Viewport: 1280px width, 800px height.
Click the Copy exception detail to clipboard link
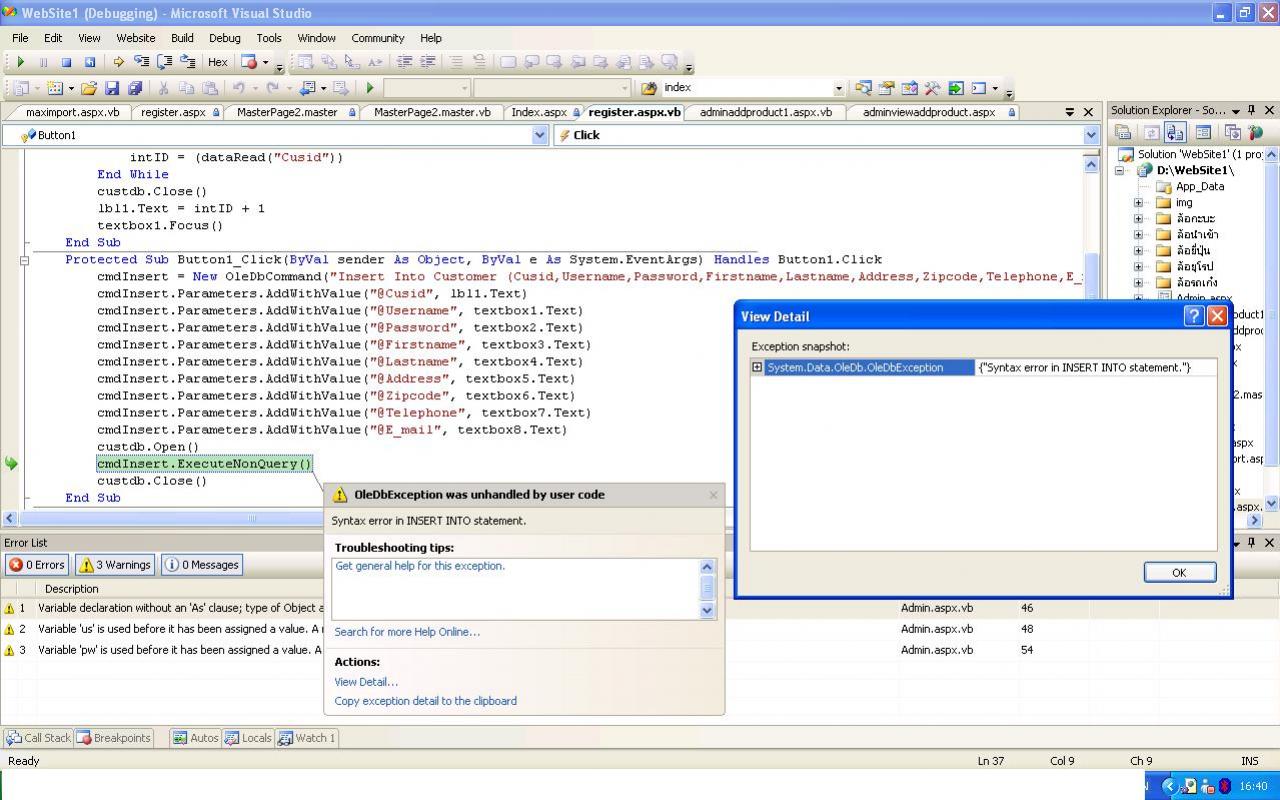[x=425, y=701]
